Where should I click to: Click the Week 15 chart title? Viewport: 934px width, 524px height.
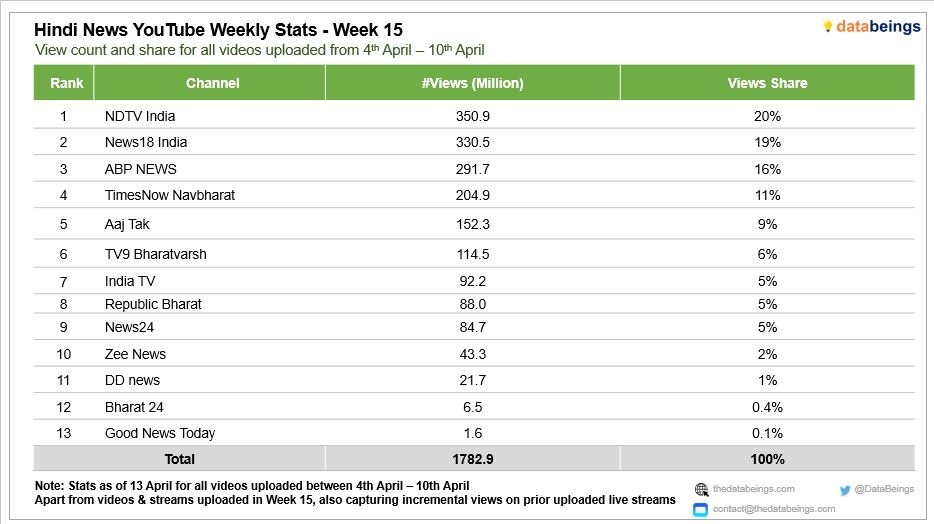click(218, 30)
